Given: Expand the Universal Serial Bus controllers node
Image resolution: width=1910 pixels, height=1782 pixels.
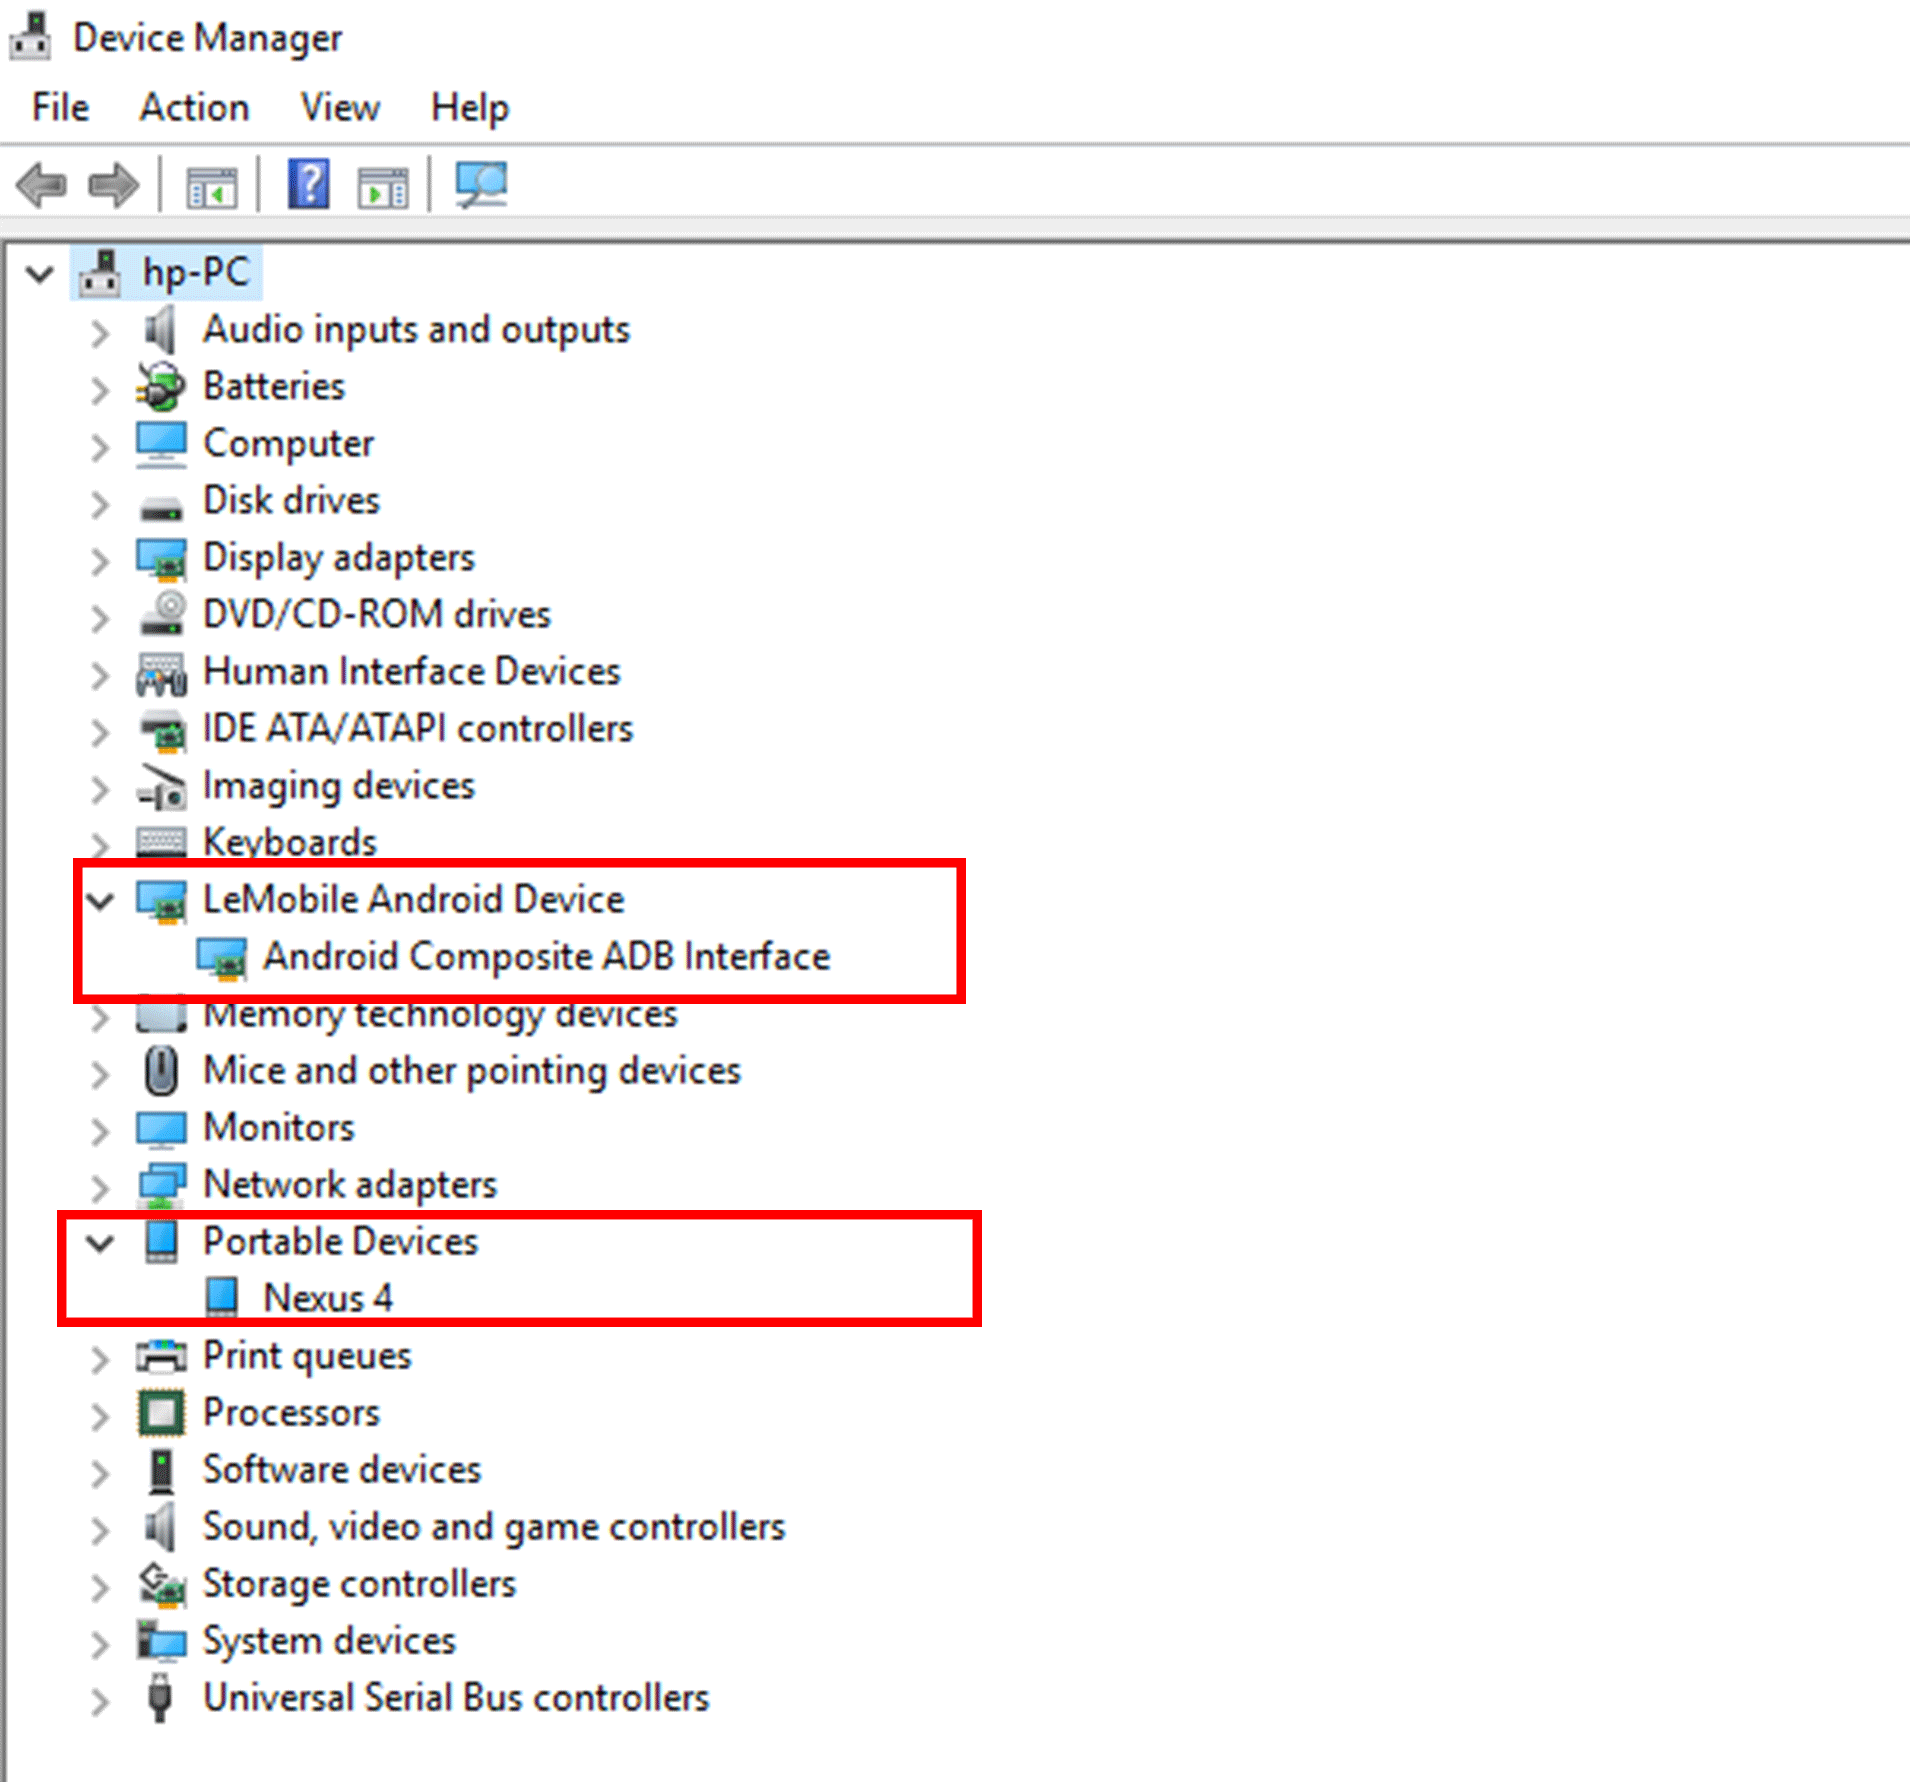Looking at the screenshot, I should [99, 1699].
